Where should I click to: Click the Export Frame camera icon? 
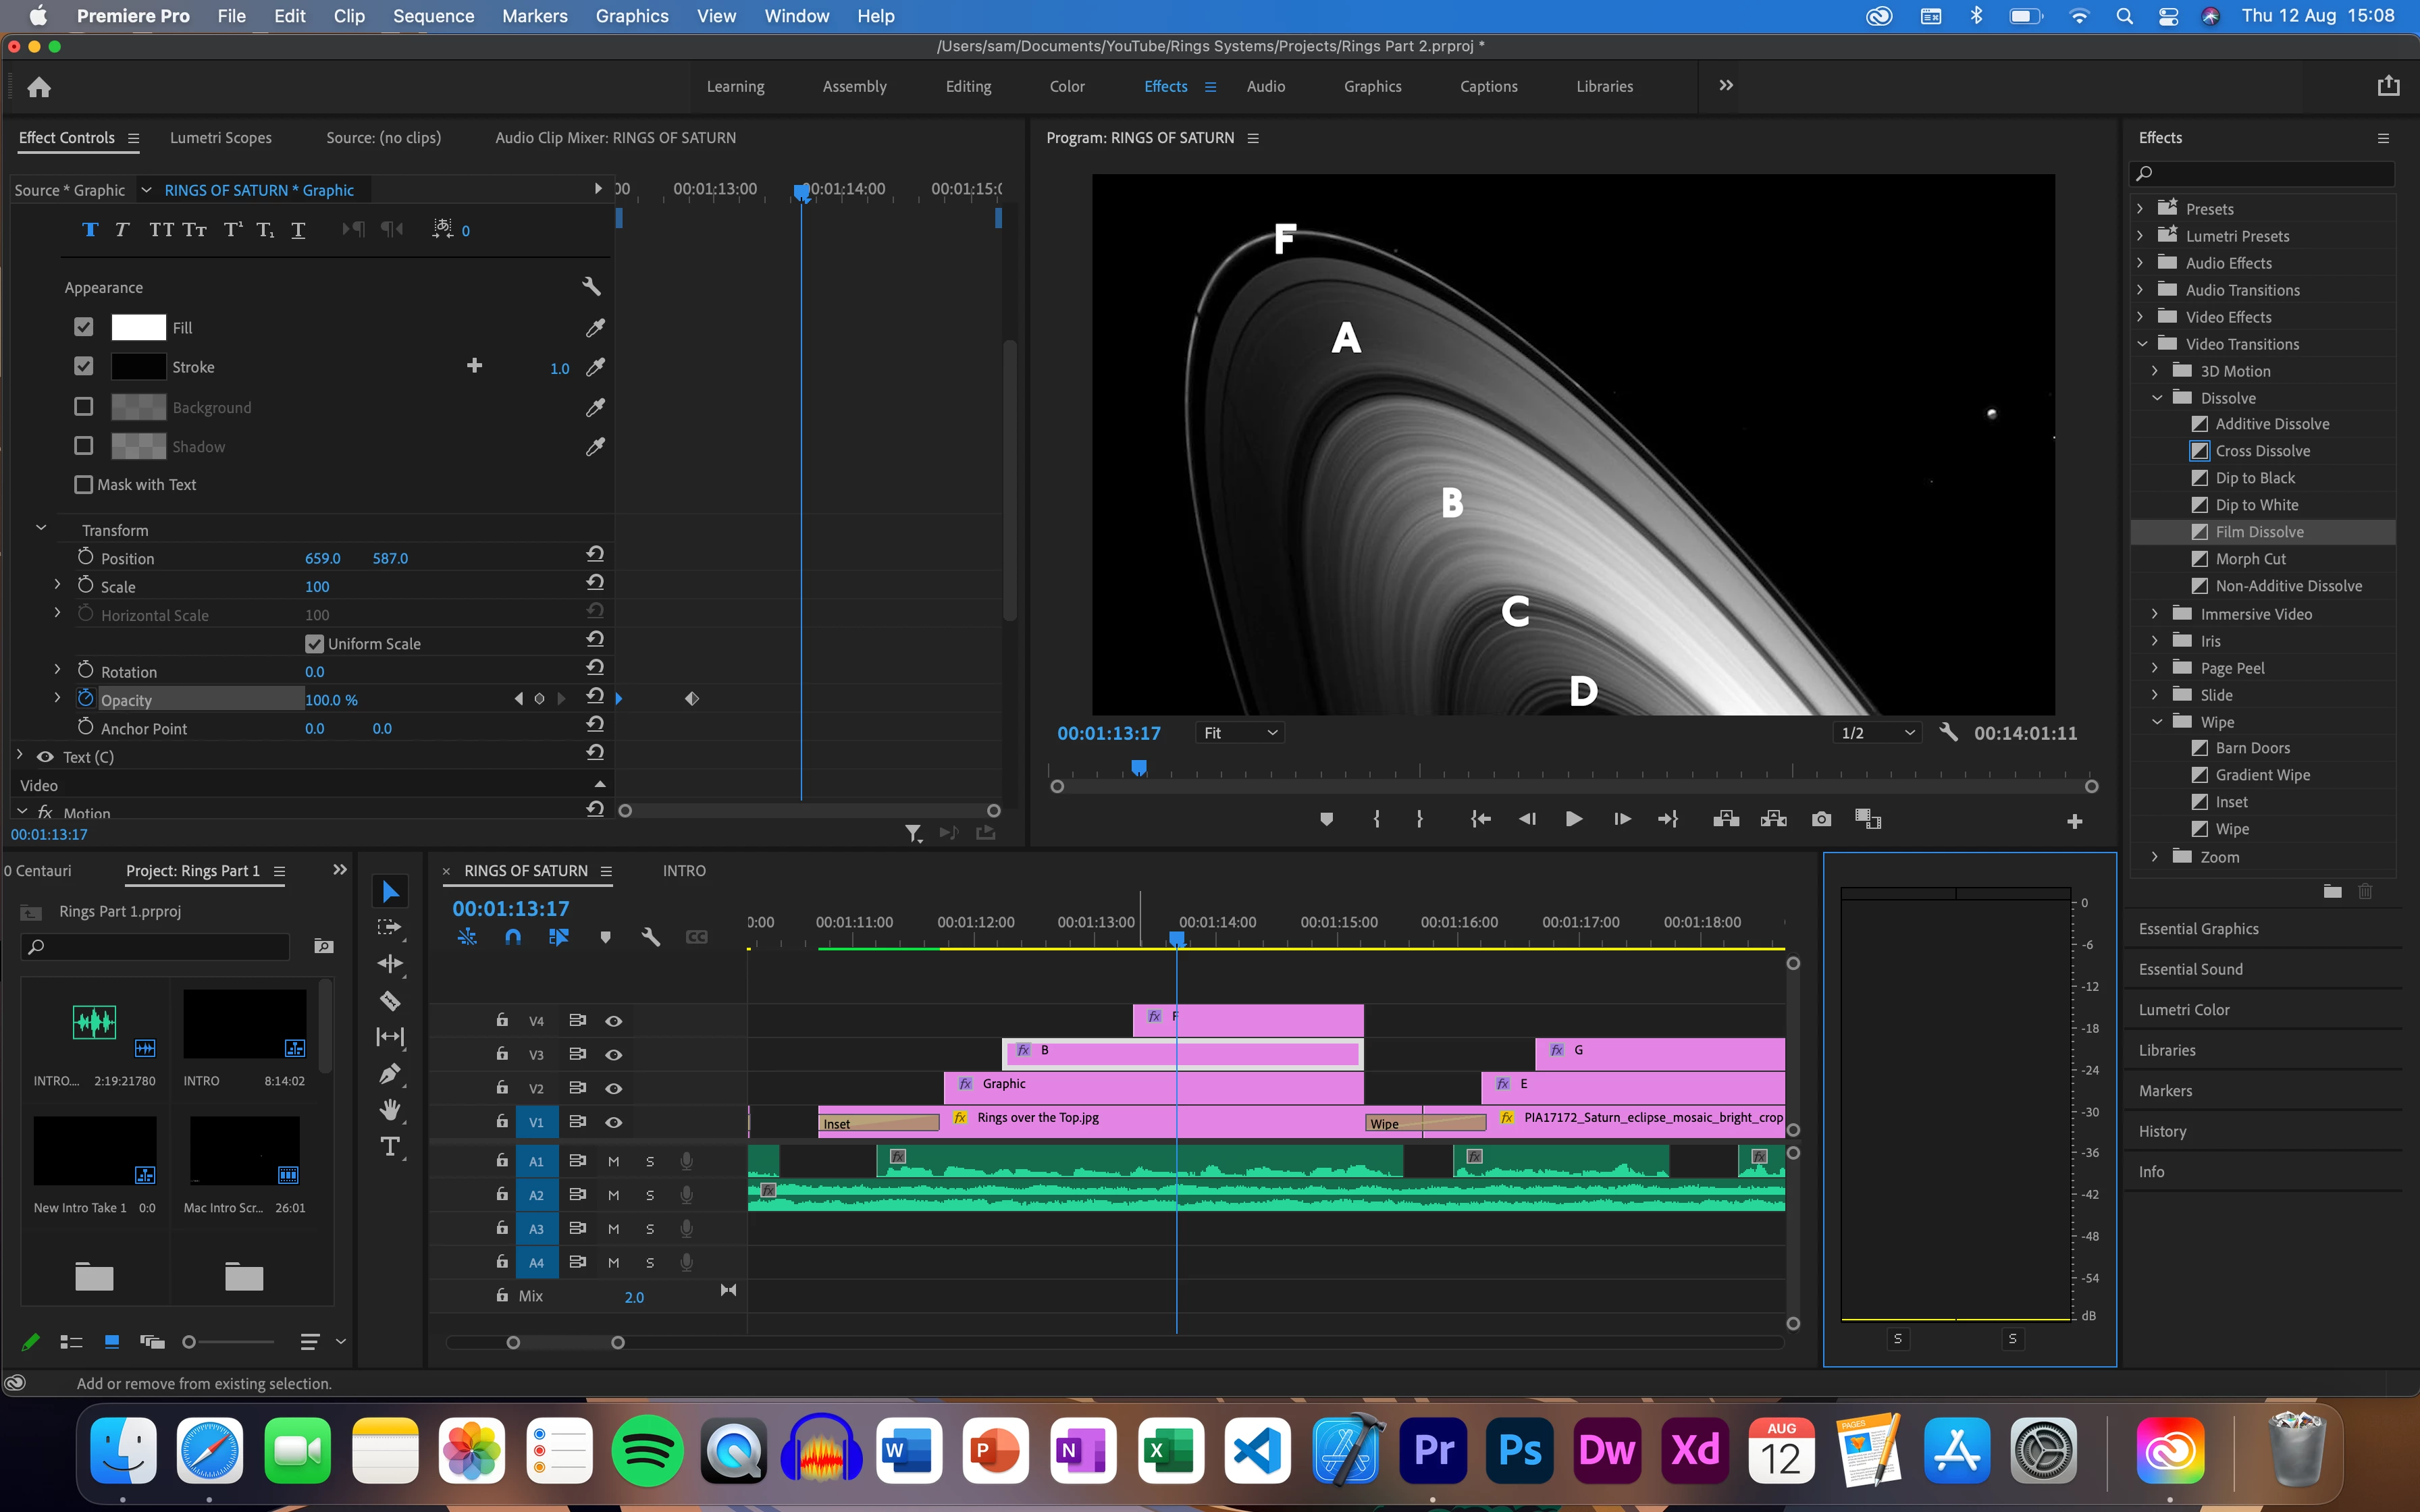click(1821, 819)
